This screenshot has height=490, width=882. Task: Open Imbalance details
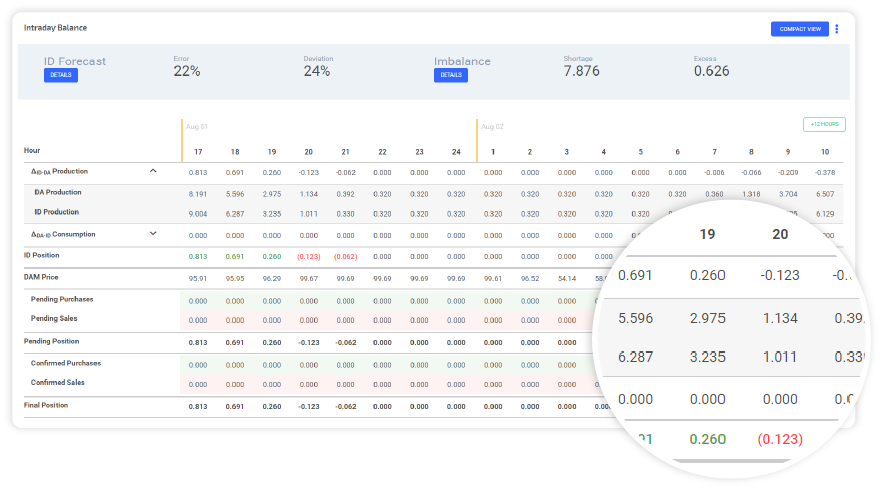point(450,75)
